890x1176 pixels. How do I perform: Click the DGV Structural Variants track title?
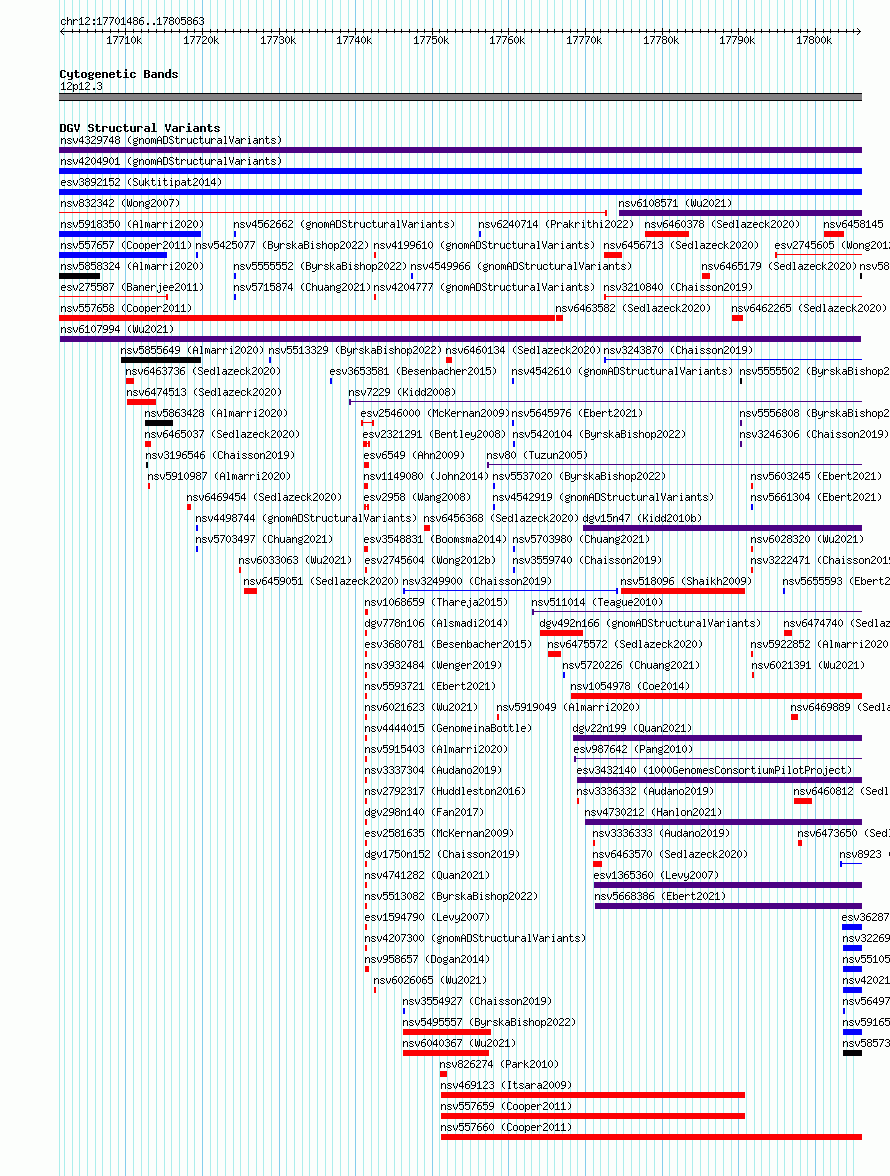(139, 128)
